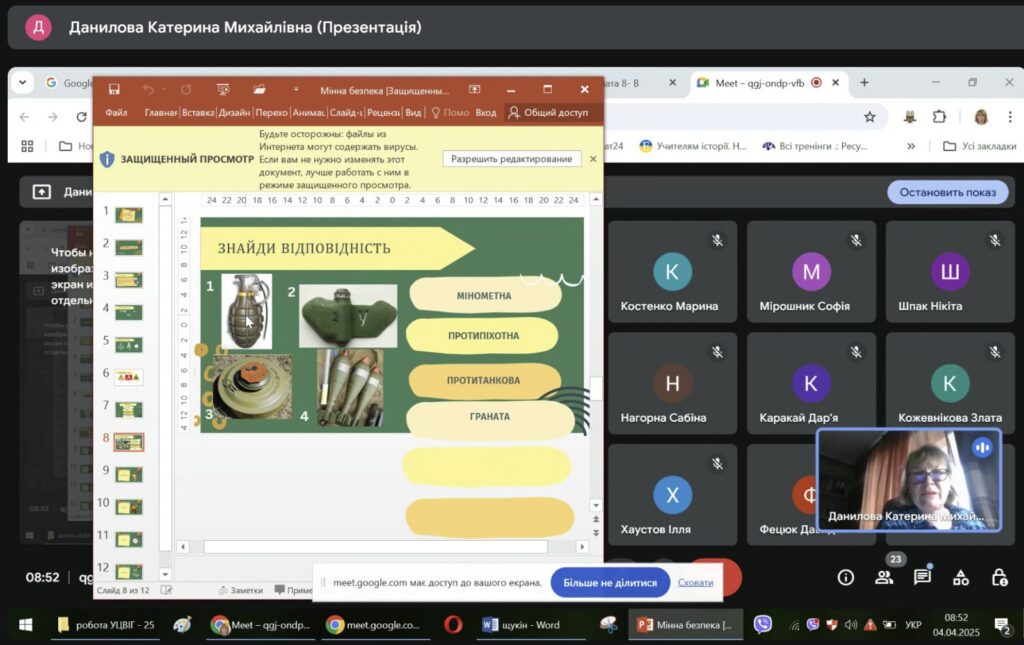Image resolution: width=1024 pixels, height=645 pixels.
Task: Click slide area vertical scroll-down arrow
Action: point(596,505)
